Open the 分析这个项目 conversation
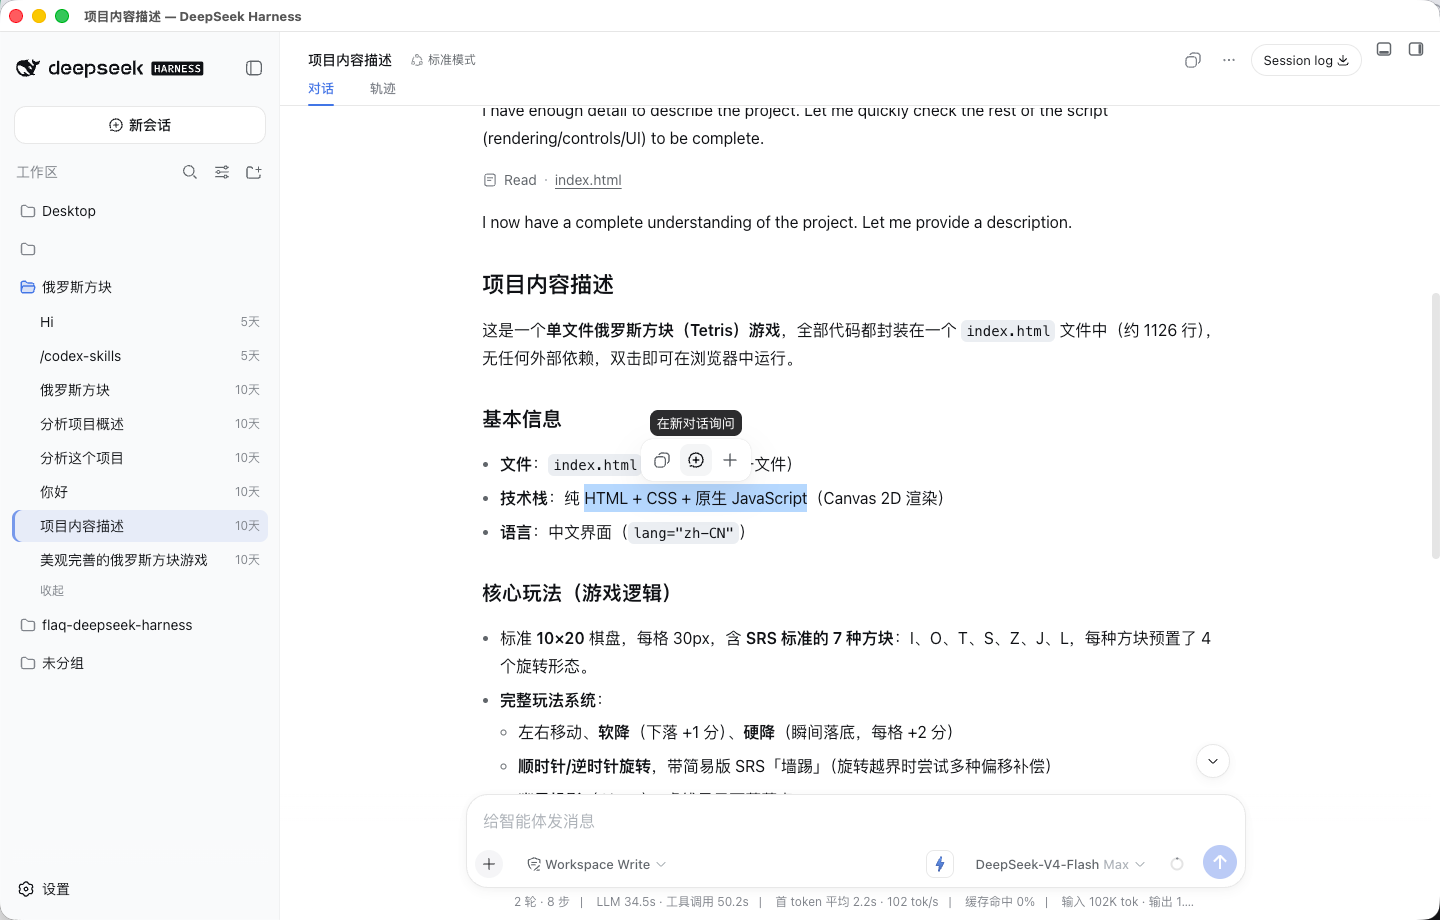 click(x=140, y=458)
